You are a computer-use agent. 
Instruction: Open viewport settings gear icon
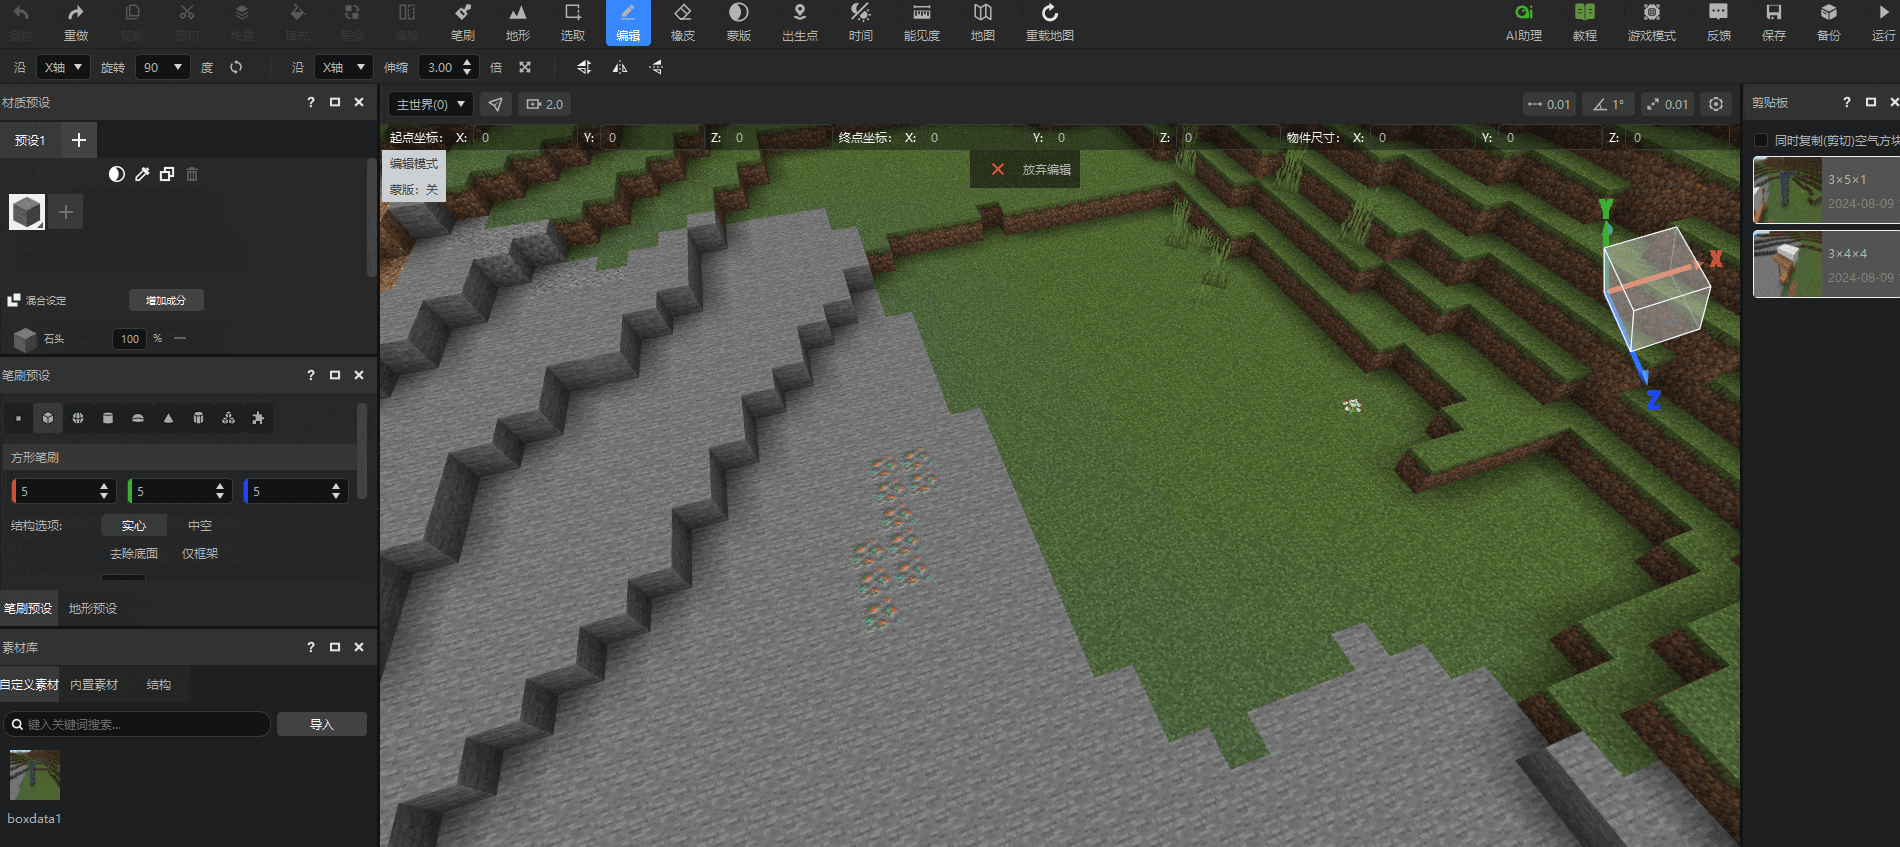click(x=1716, y=104)
